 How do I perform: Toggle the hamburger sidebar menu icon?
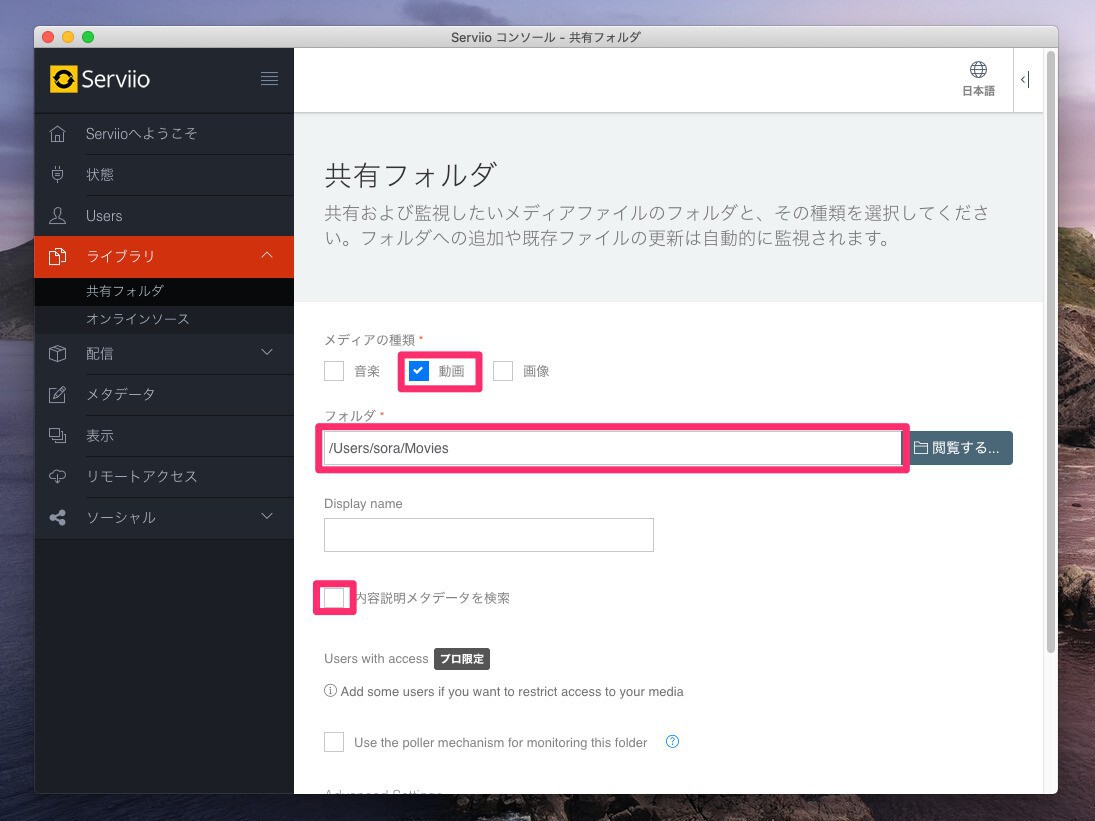coord(269,78)
